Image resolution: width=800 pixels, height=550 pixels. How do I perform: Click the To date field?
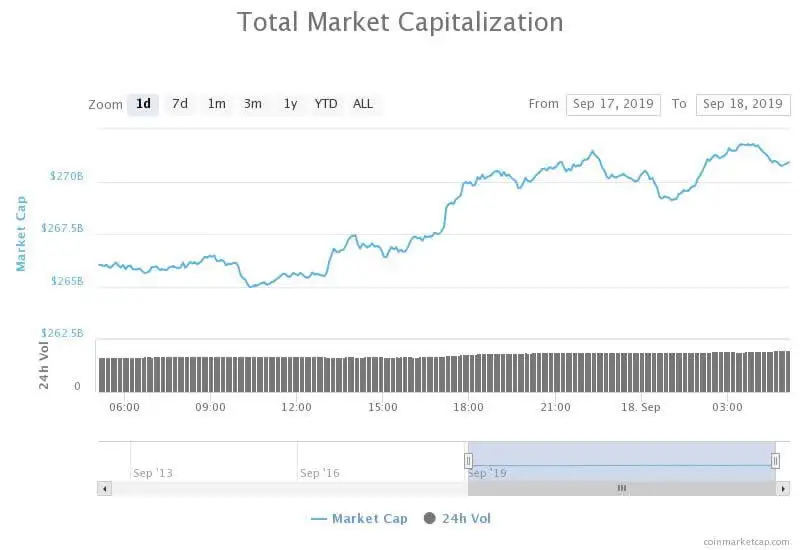742,104
